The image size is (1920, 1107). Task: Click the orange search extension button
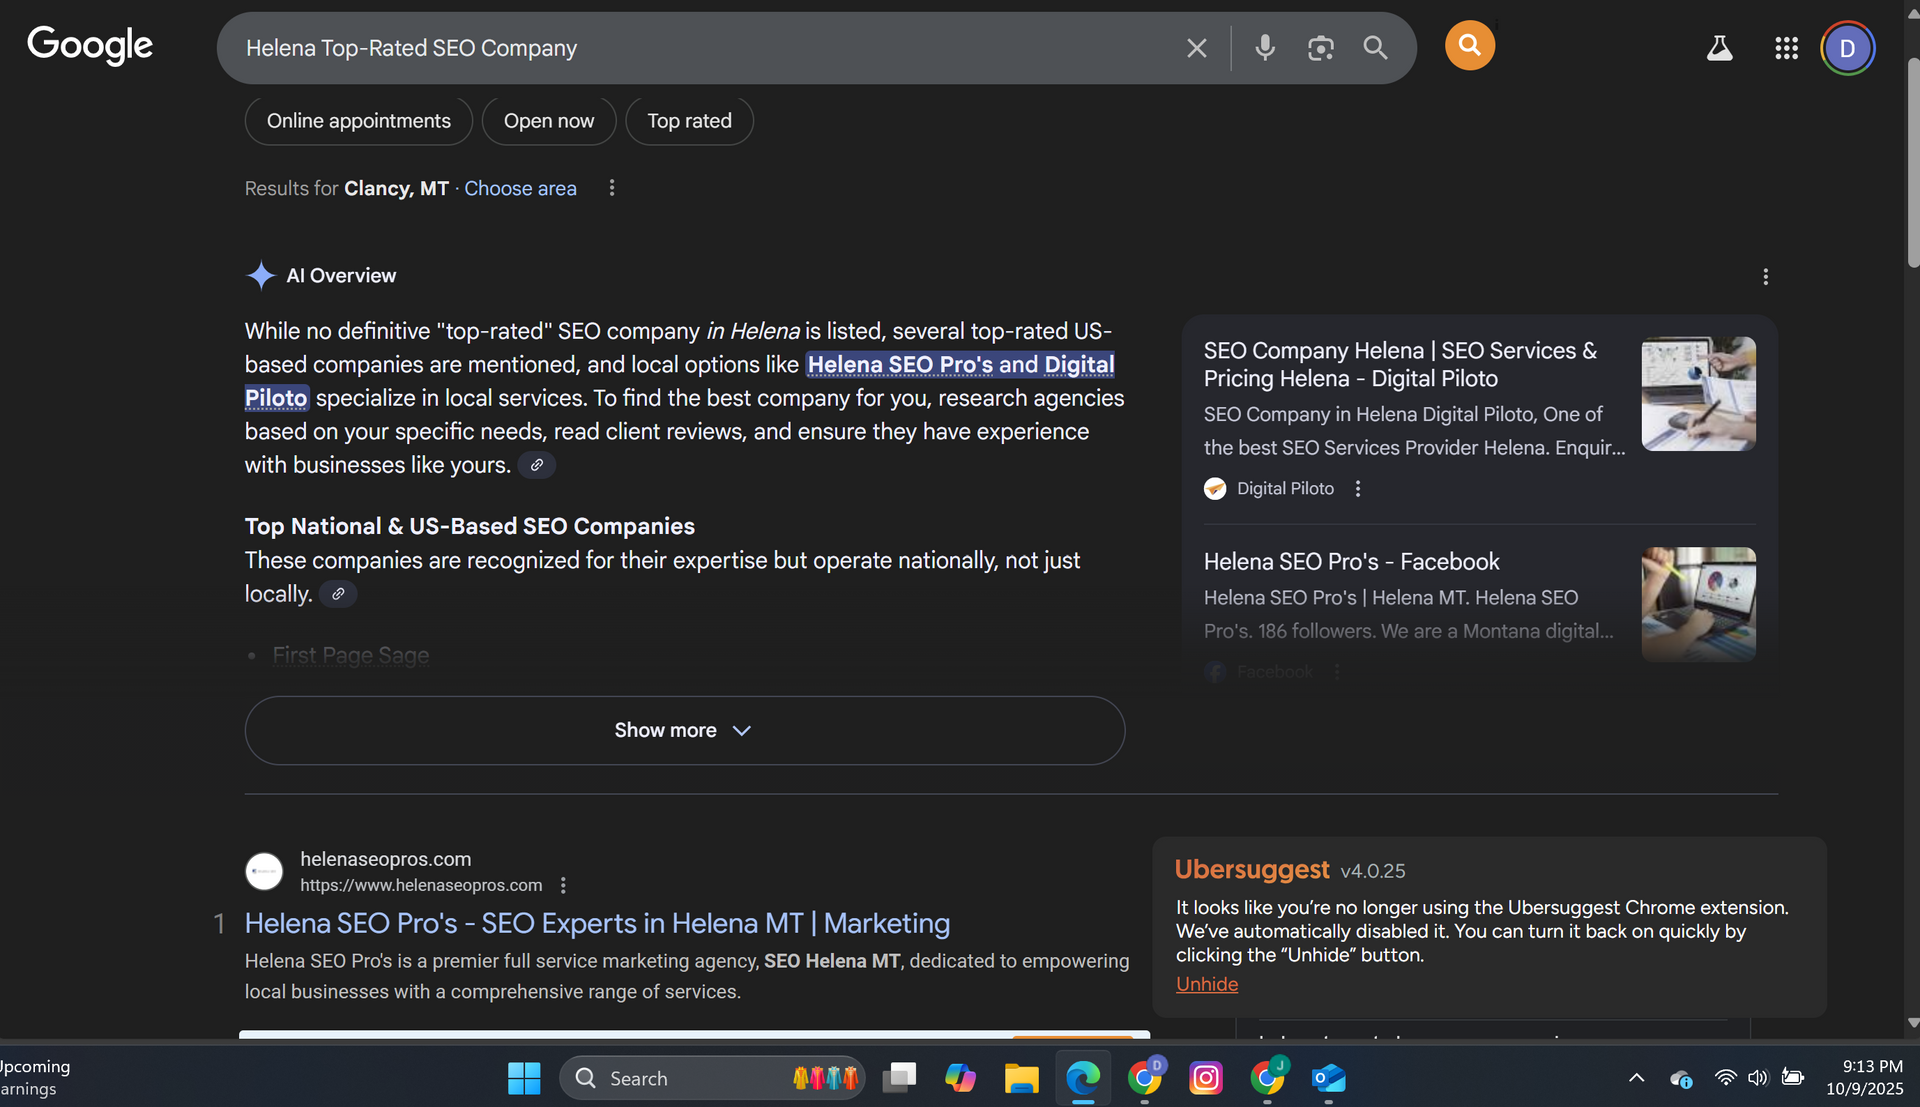(x=1469, y=46)
